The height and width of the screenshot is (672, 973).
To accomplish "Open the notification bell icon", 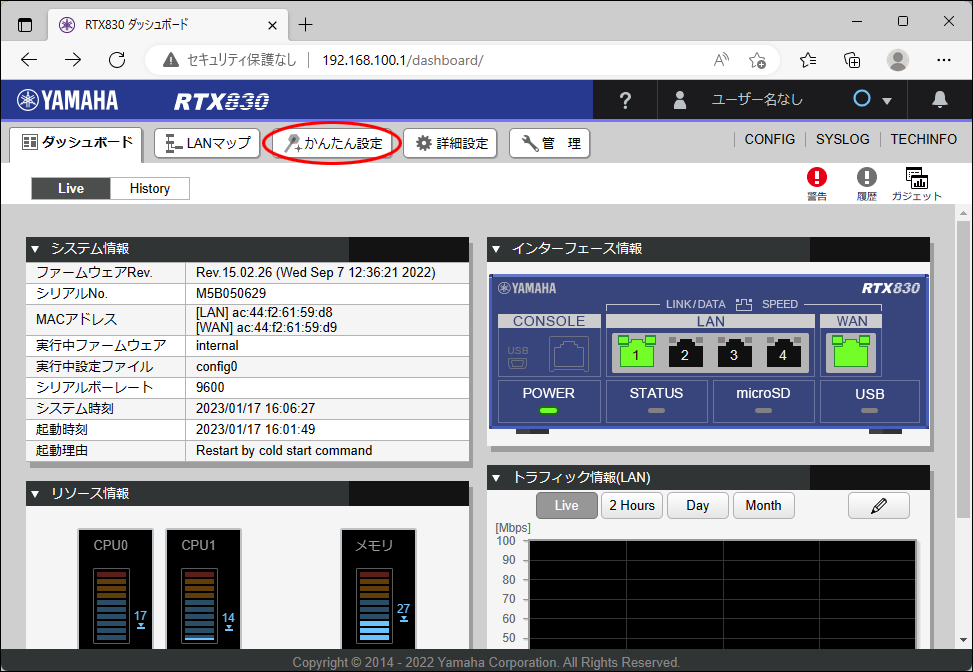I will pos(940,100).
